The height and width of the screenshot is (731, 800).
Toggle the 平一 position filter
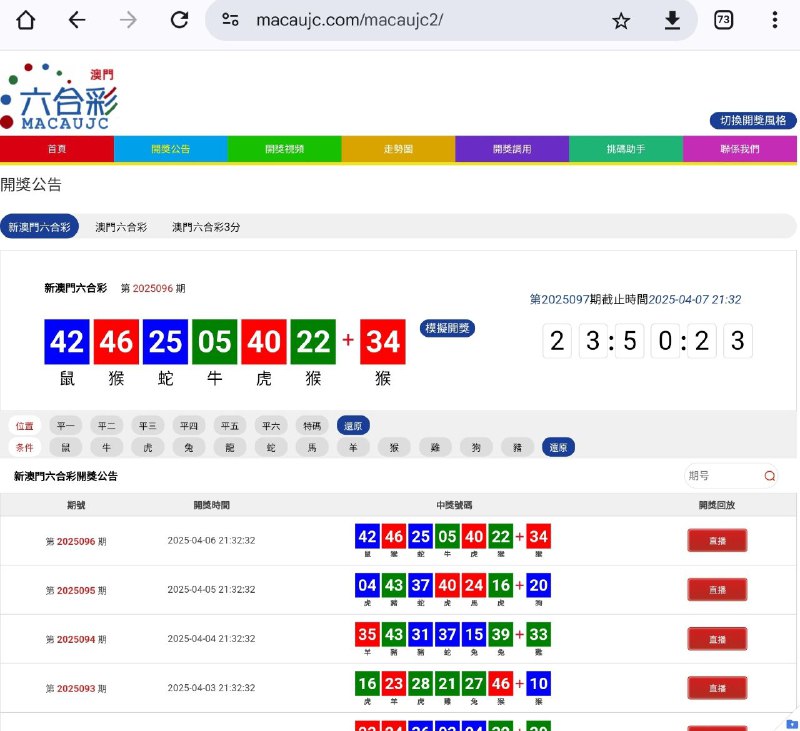pyautogui.click(x=65, y=425)
